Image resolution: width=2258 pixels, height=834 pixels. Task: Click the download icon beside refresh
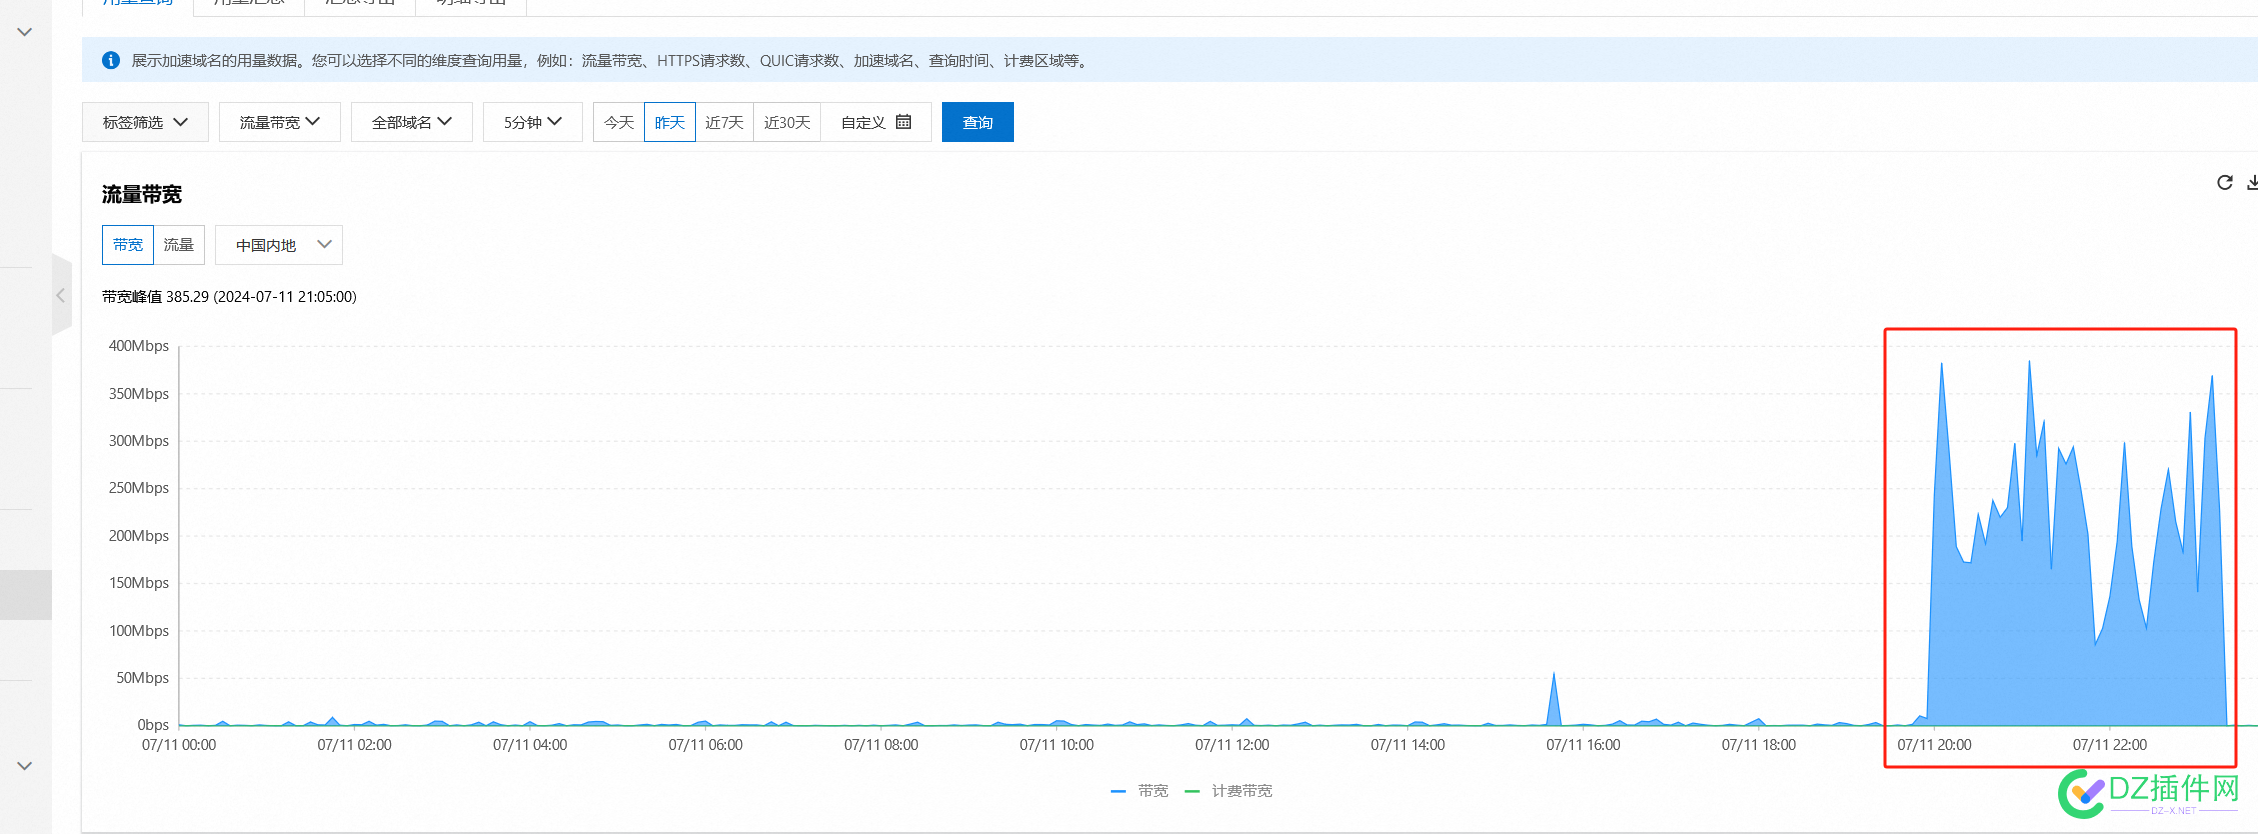click(2252, 182)
